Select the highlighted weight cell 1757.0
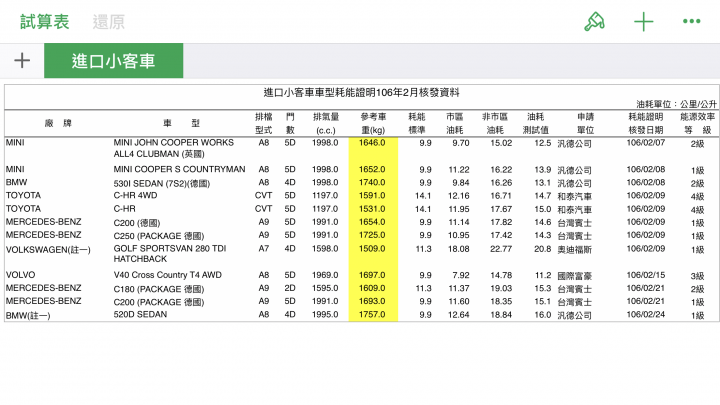 [372, 315]
